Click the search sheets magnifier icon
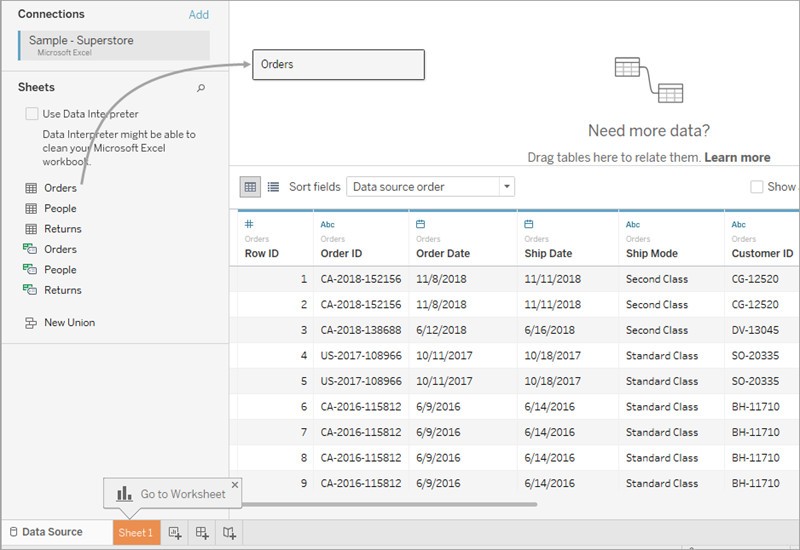800x550 pixels. click(x=201, y=88)
